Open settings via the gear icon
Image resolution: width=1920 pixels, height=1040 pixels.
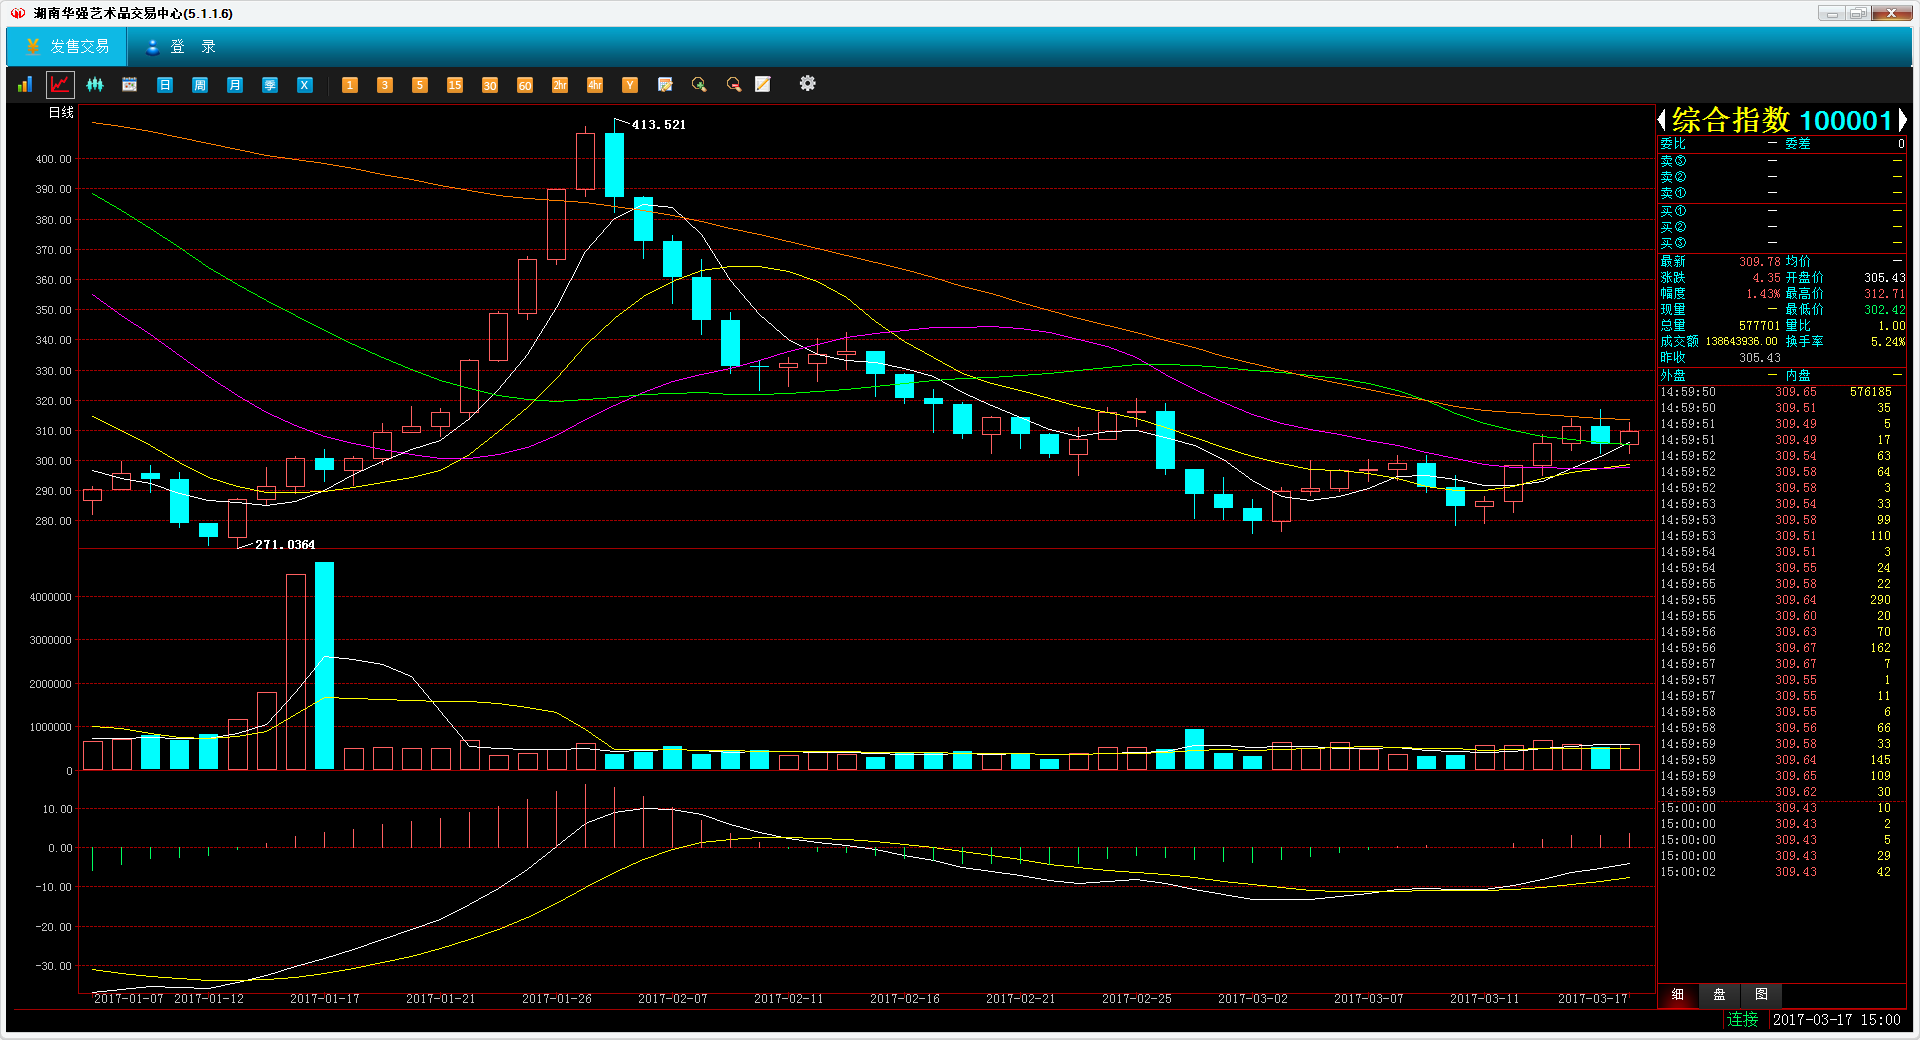click(808, 84)
